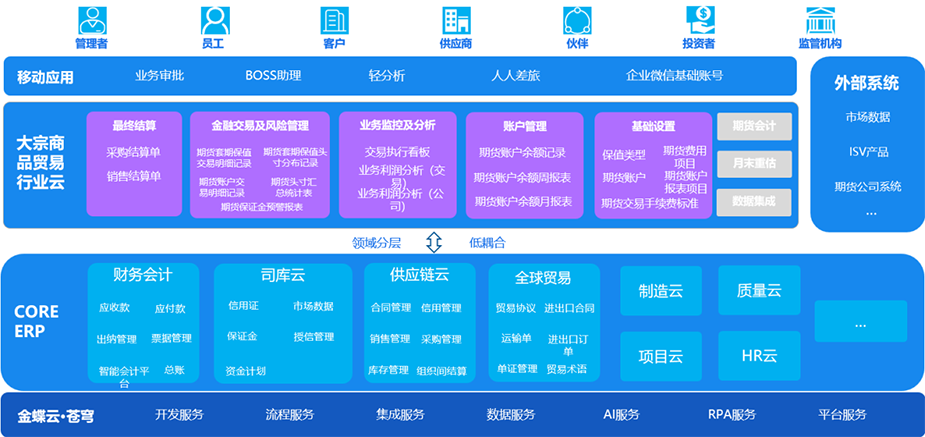Open the 制造云 module tile
Screen dimensions: 925x437
(660, 291)
